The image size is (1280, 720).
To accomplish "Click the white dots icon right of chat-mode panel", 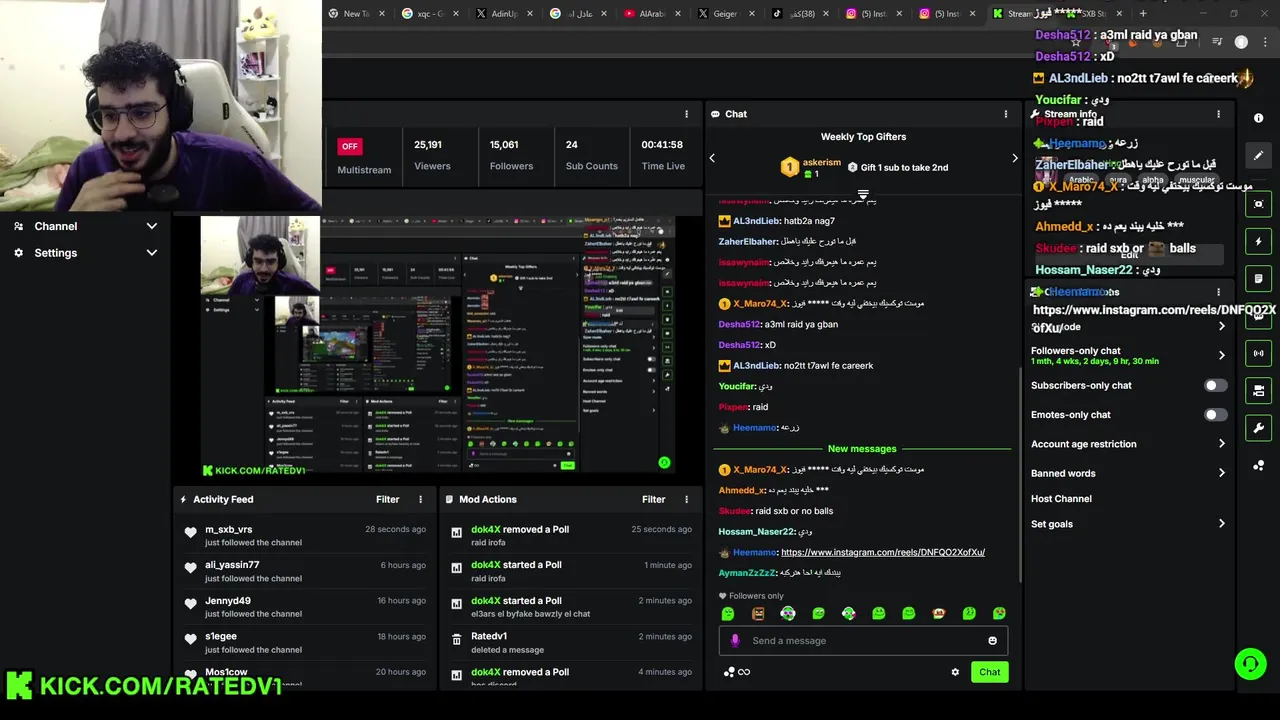I will 1258,465.
